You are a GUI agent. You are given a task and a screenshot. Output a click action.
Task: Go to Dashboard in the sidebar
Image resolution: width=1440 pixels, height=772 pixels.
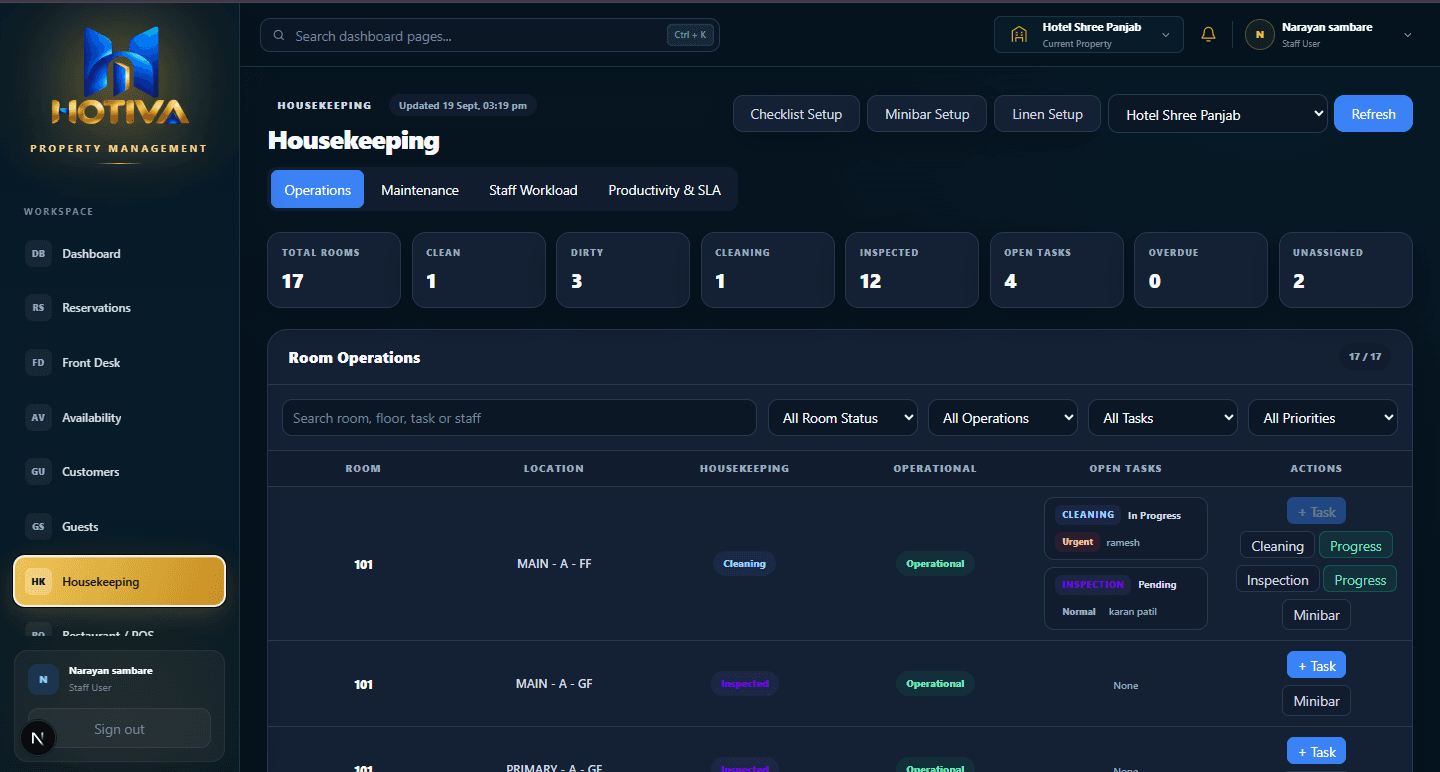[120, 254]
